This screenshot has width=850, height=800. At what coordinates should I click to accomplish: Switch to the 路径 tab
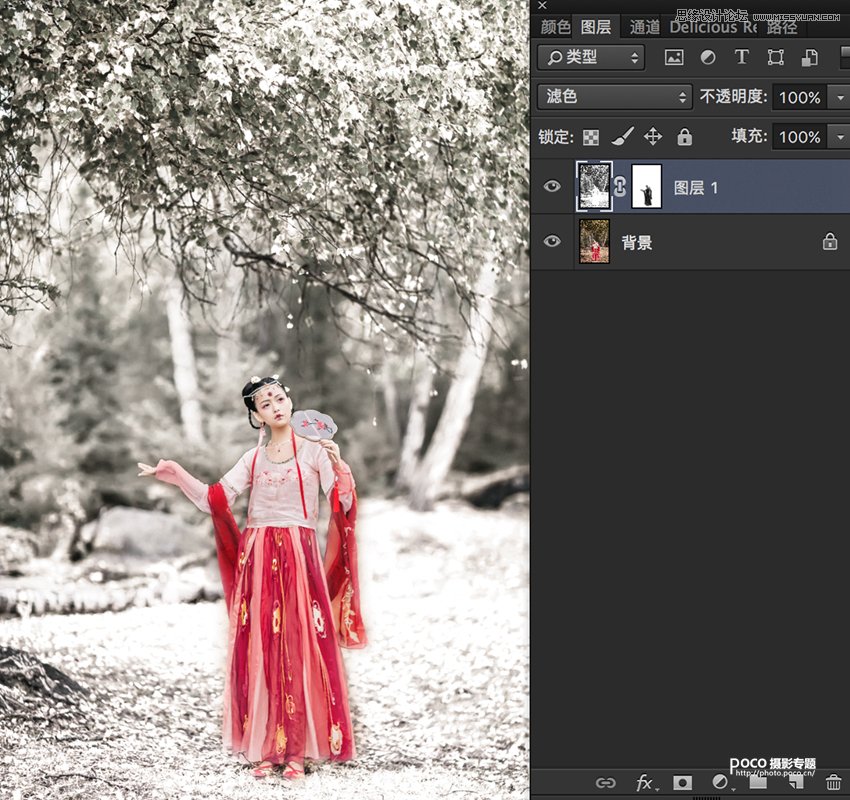(x=782, y=27)
